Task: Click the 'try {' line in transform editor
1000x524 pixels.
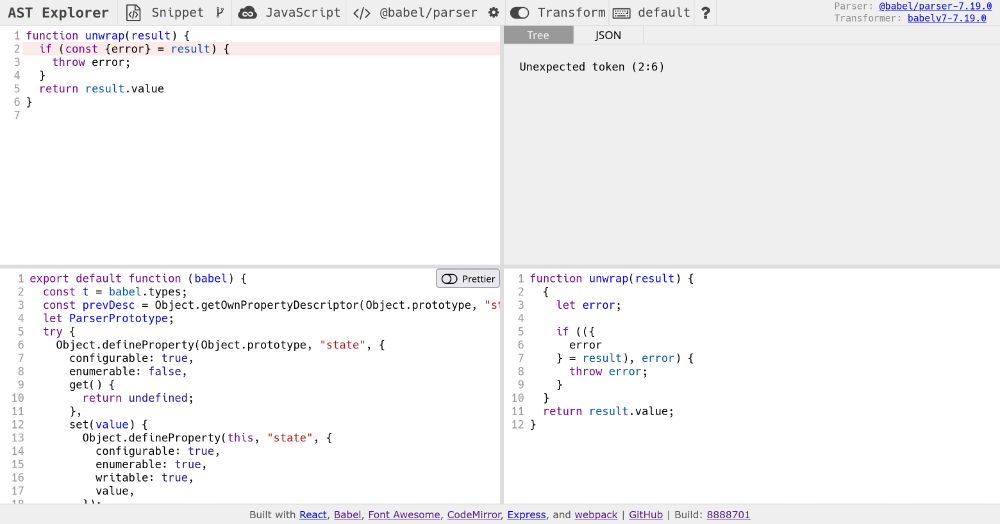Action: click(x=59, y=331)
